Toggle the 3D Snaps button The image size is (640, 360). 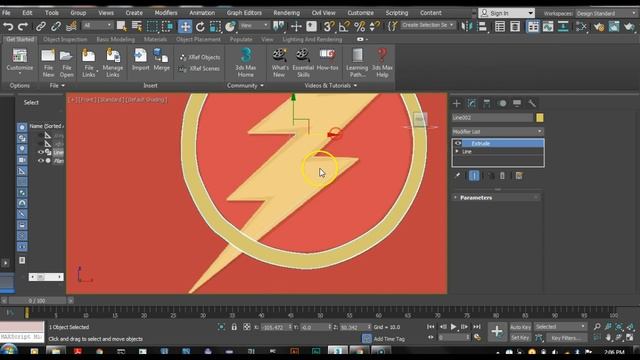pos(328,27)
